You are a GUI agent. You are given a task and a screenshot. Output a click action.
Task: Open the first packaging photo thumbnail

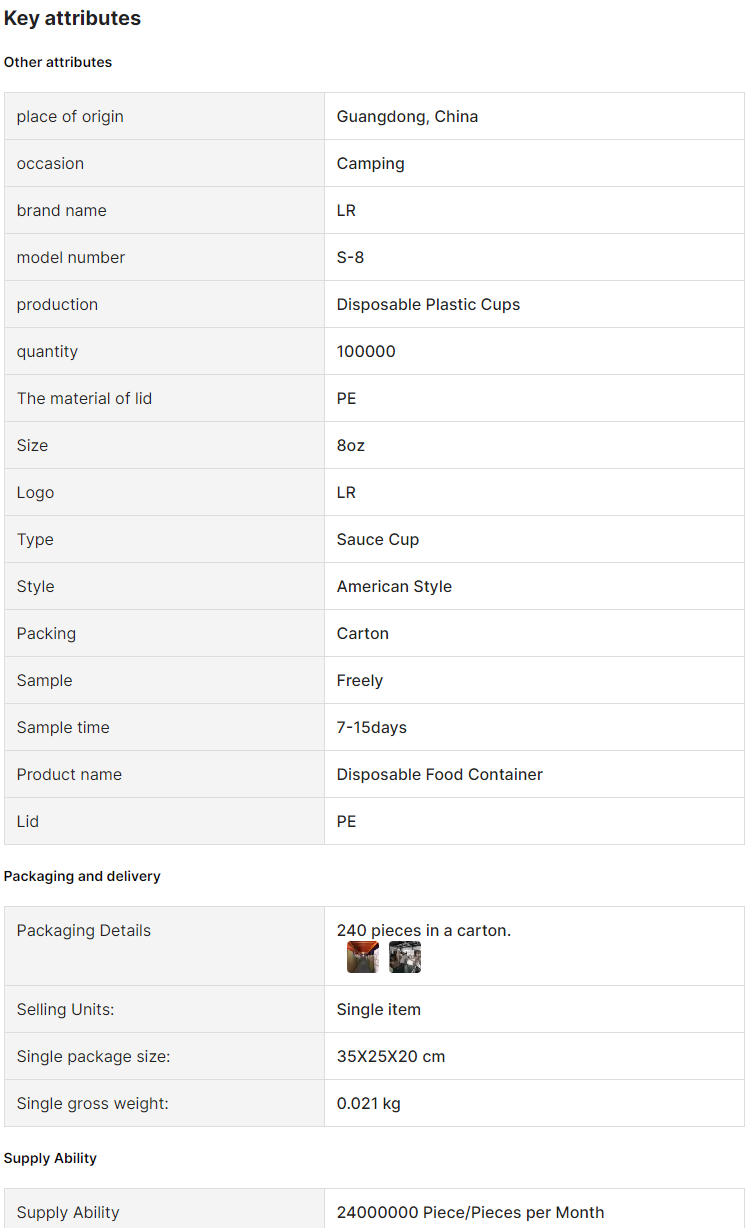(362, 957)
